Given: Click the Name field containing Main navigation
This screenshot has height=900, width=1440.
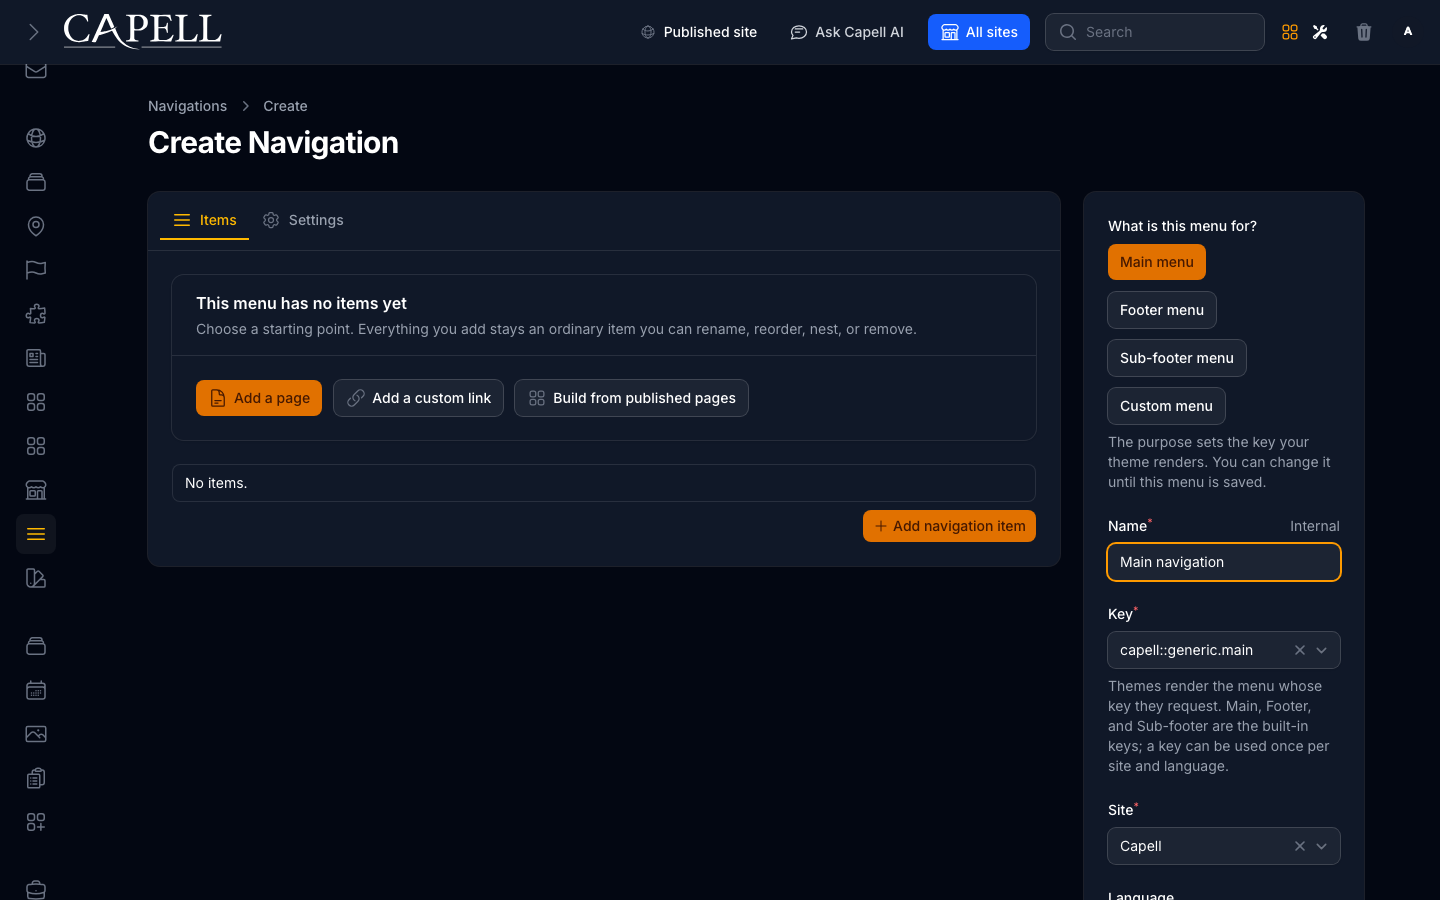Looking at the screenshot, I should [x=1224, y=562].
